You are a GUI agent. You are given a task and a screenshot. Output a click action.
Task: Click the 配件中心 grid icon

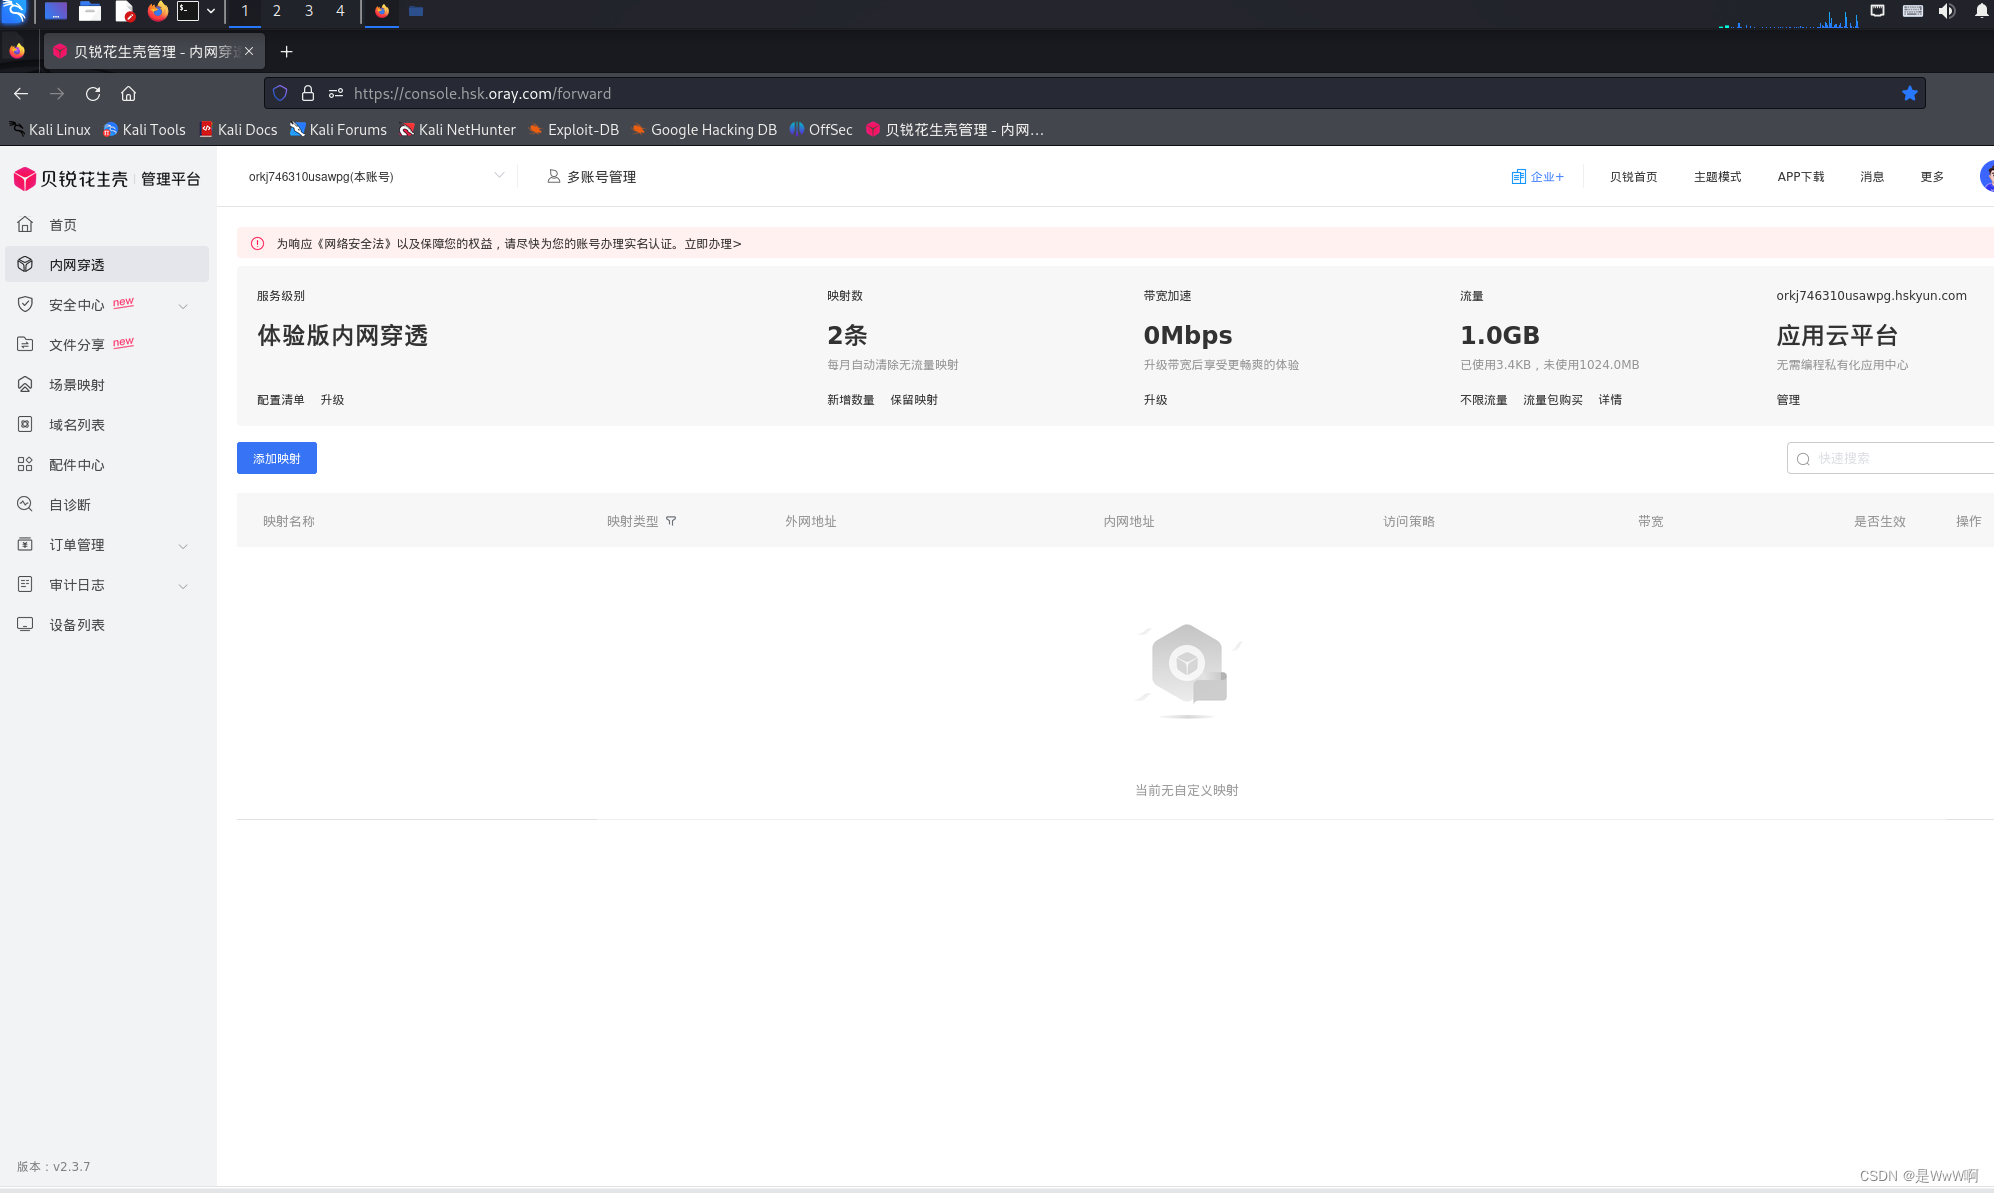click(26, 465)
